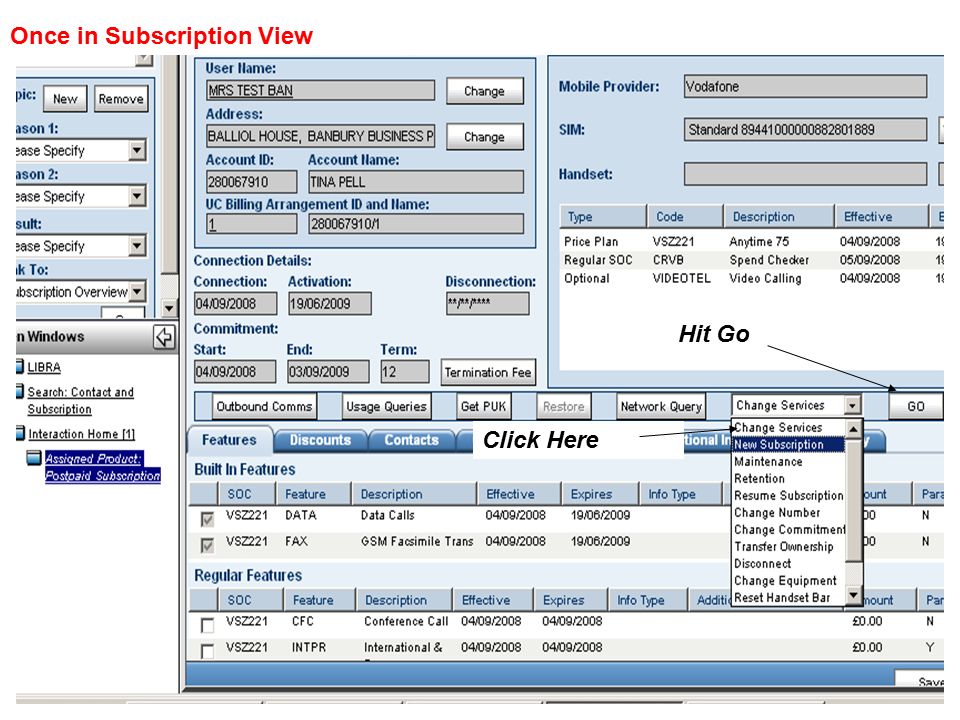Choose Retention from the services list

click(x=788, y=479)
